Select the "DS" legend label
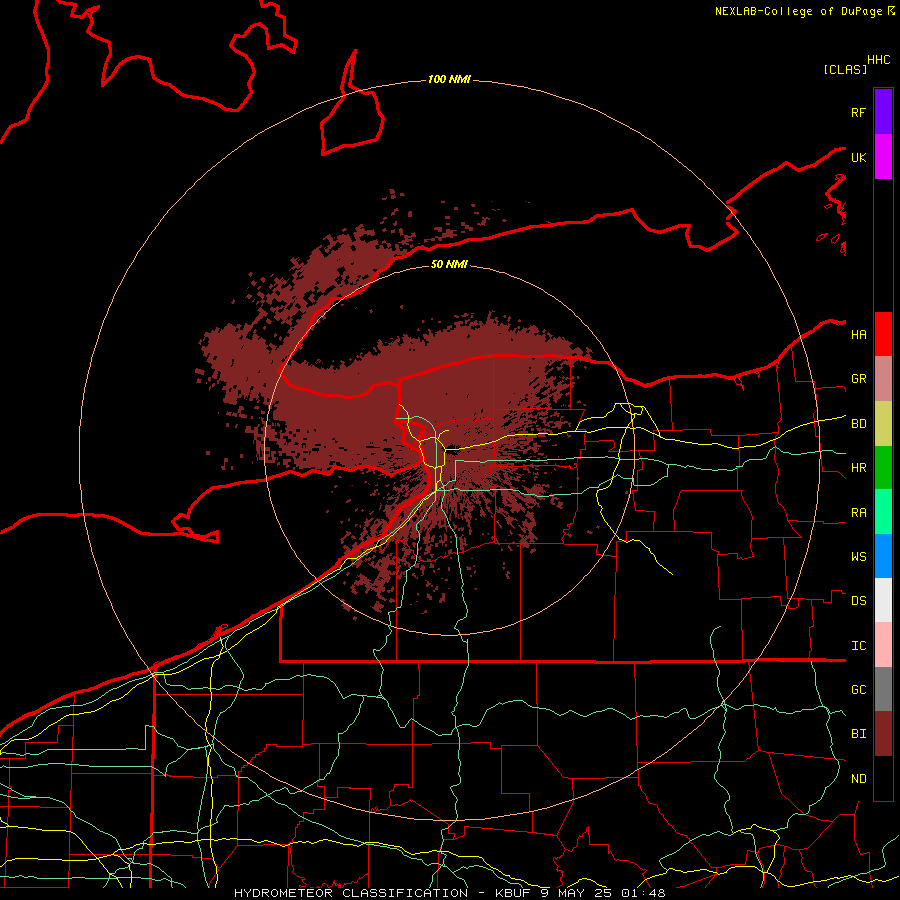900x900 pixels. (x=858, y=601)
